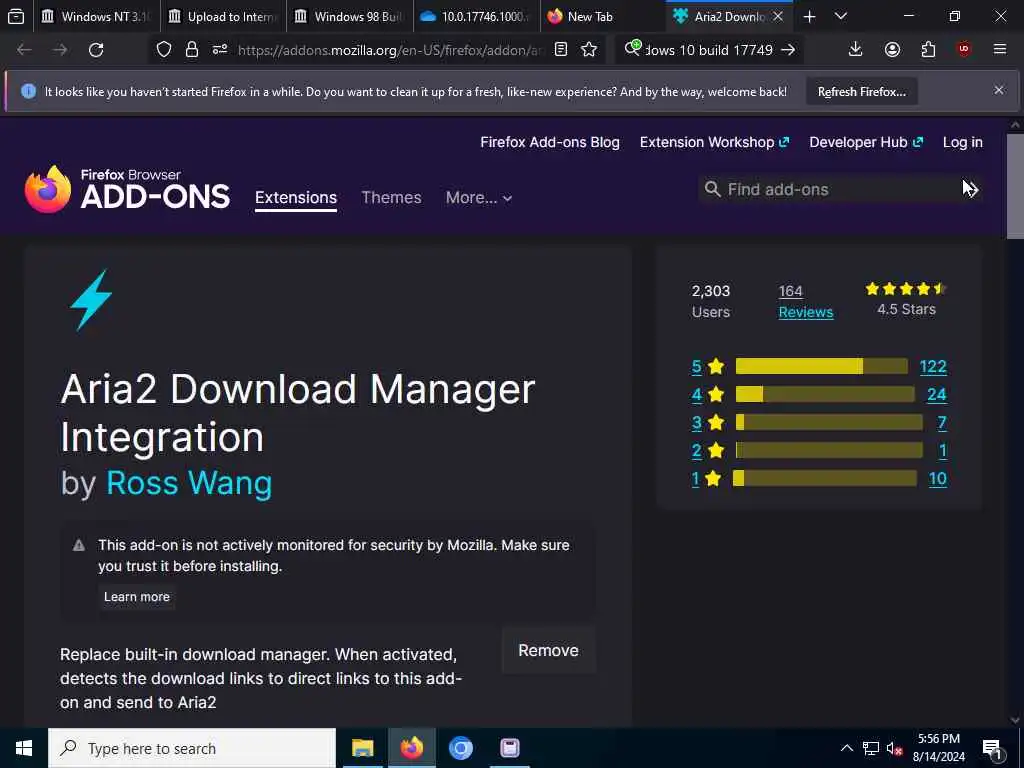Click the 4.5 stars rating icons
The image size is (1024, 768).
(906, 289)
